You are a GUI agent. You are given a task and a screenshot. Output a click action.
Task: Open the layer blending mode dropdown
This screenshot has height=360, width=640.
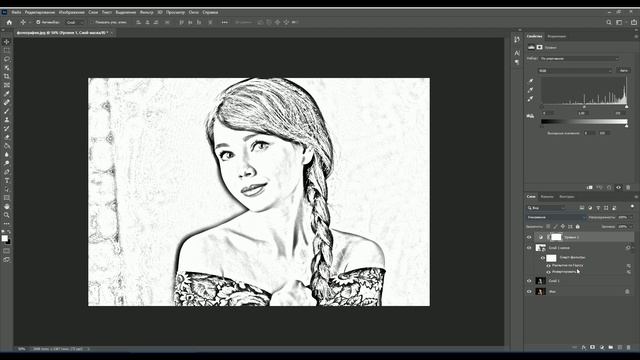point(556,217)
